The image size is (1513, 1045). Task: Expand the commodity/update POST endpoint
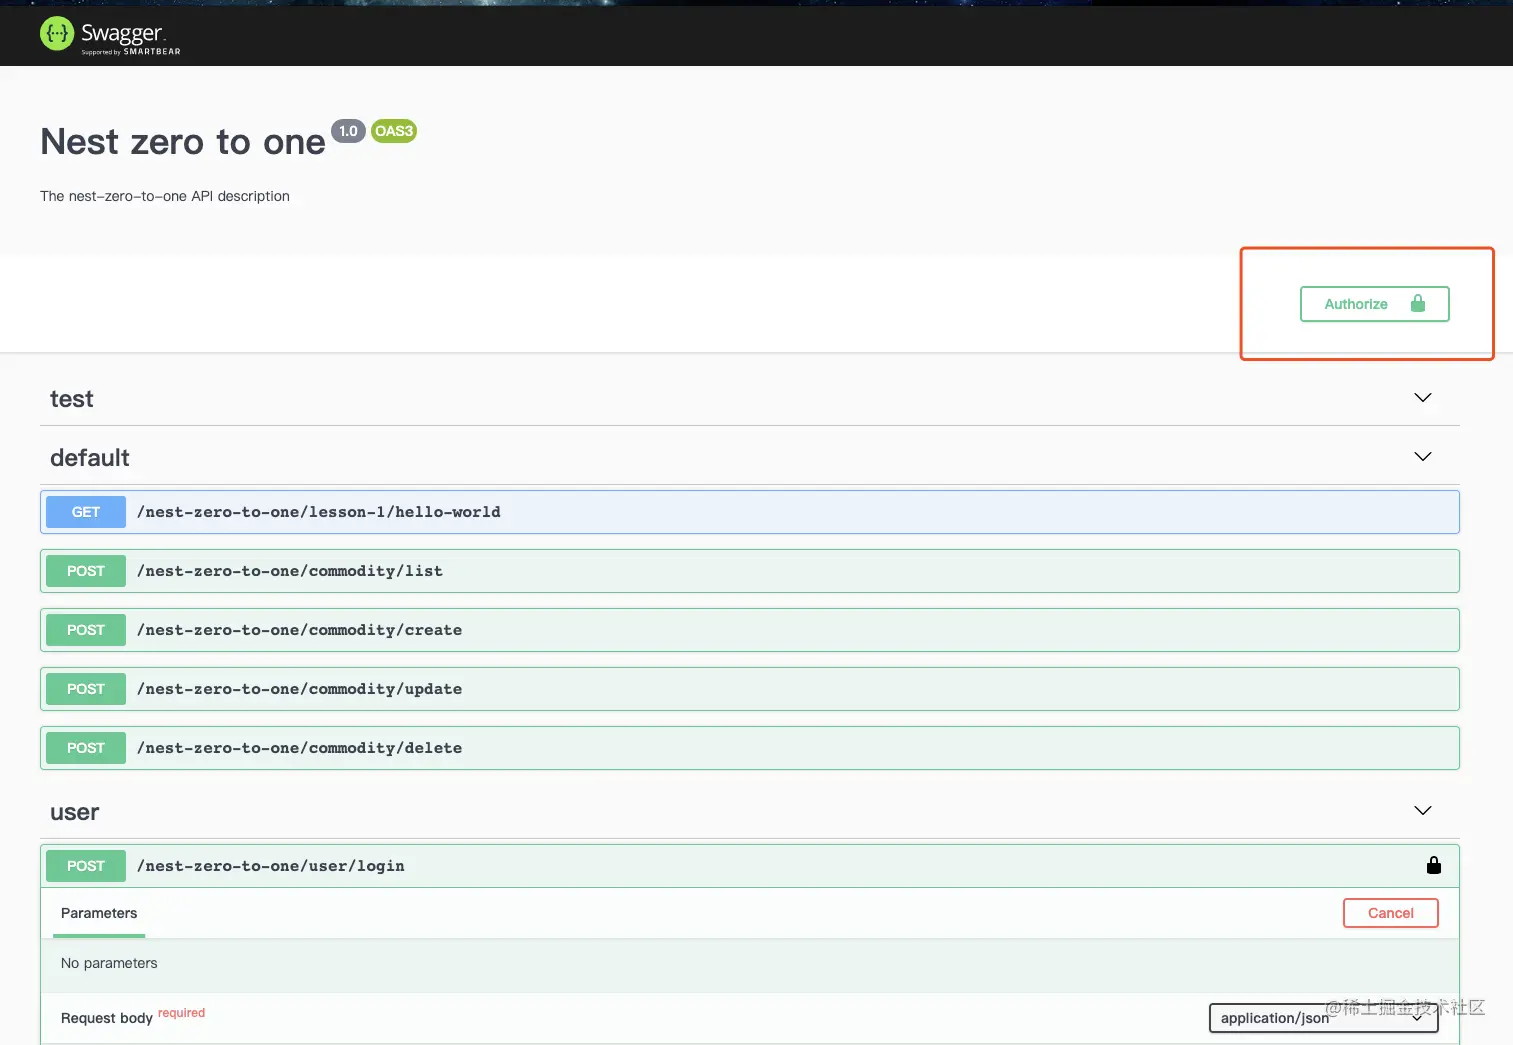pyautogui.click(x=750, y=689)
